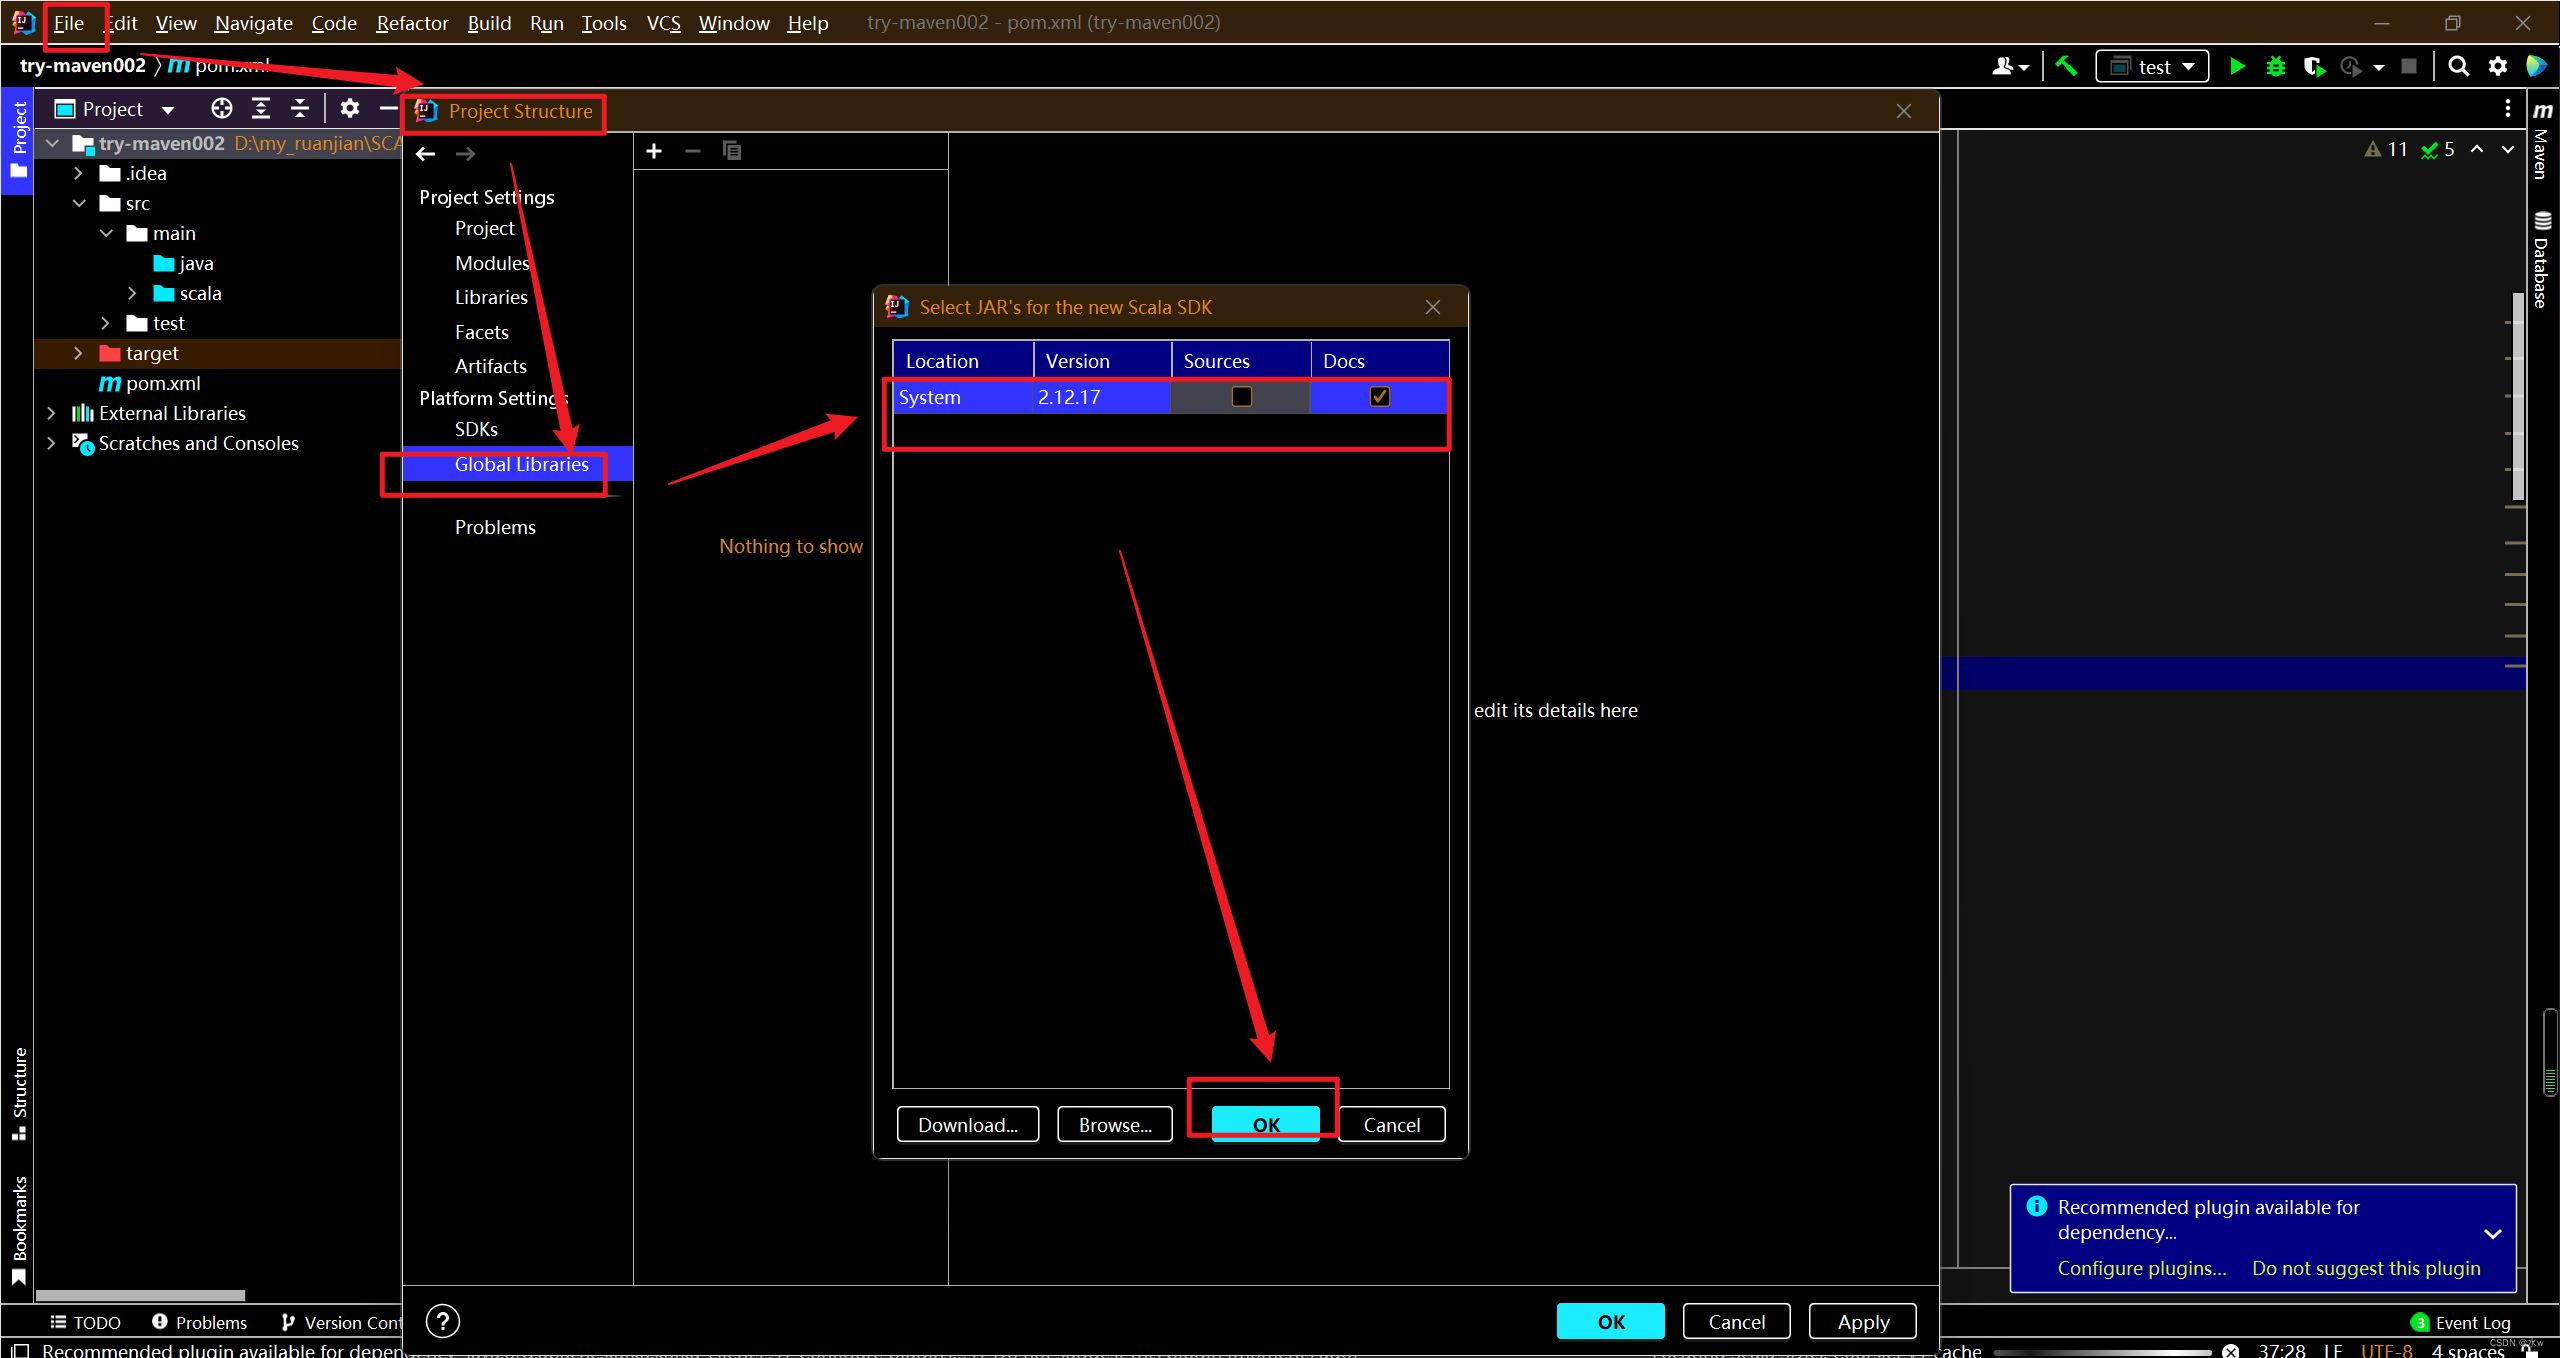Click the Configure plugins... link
Image resolution: width=2560 pixels, height=1358 pixels.
(2141, 1268)
